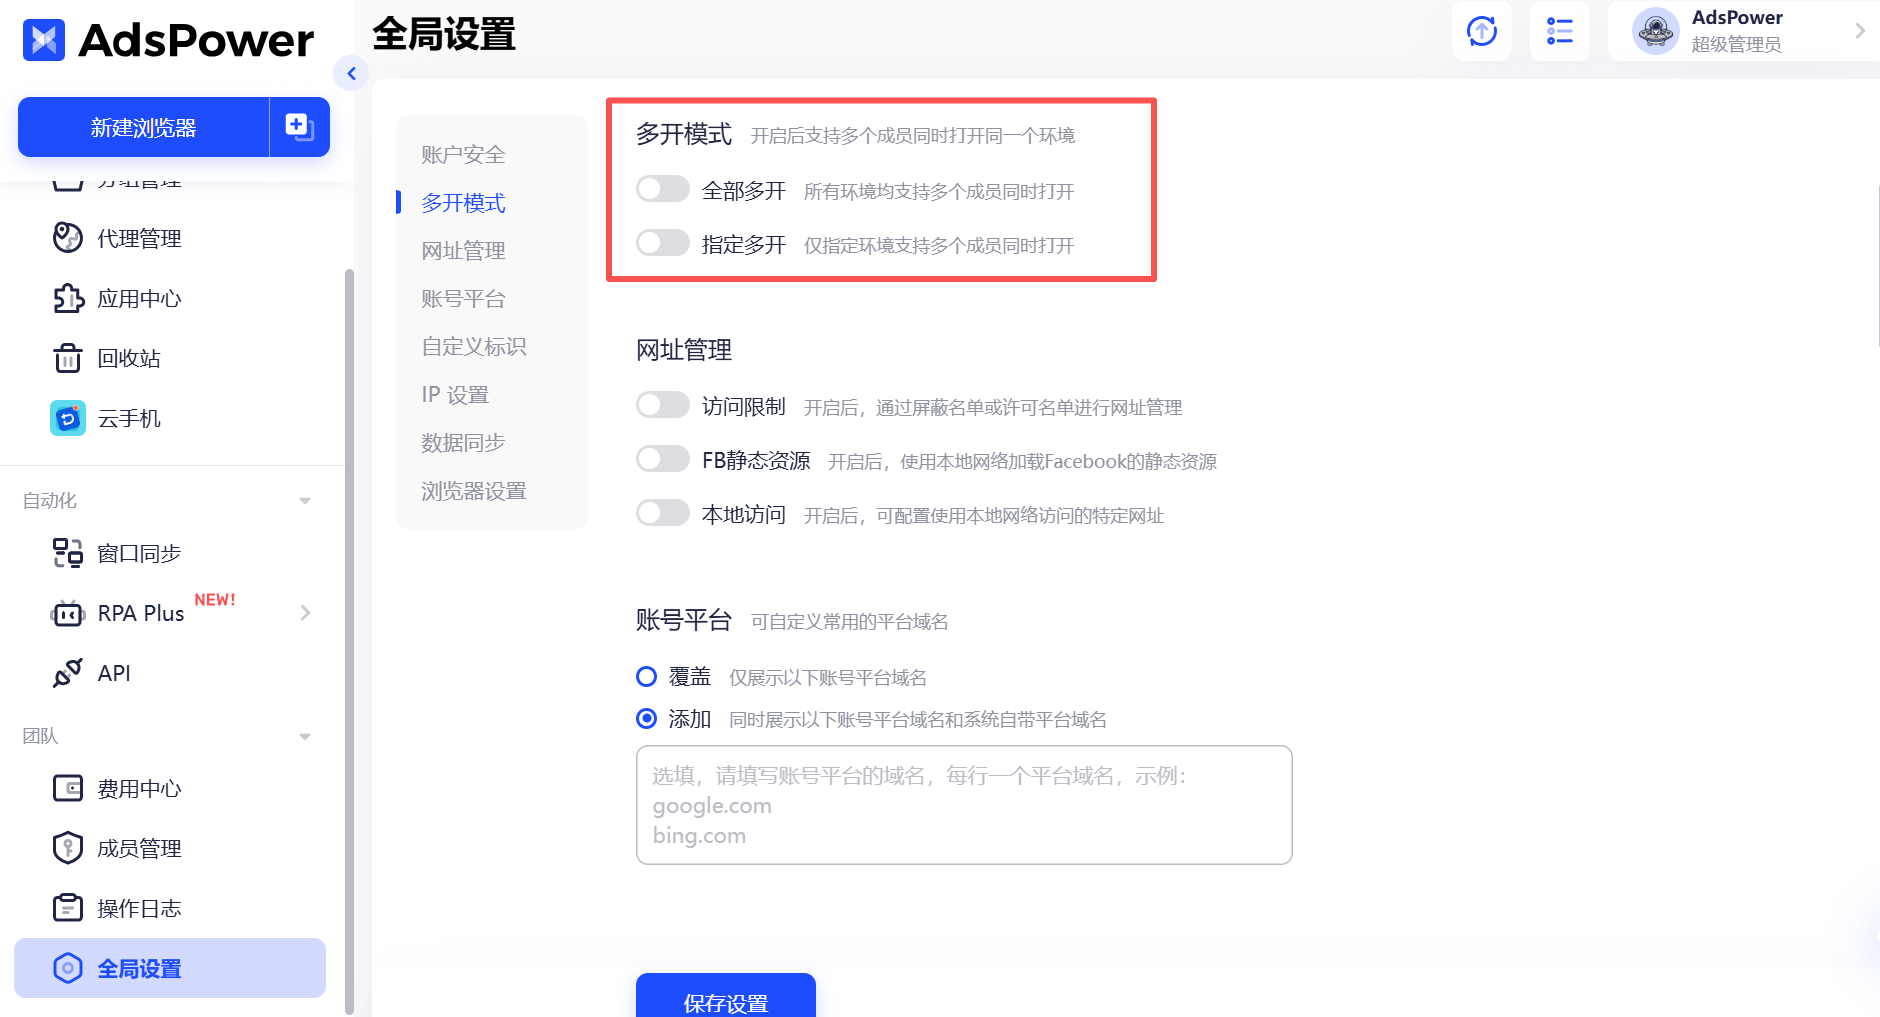Image resolution: width=1880 pixels, height=1017 pixels.
Task: Click the 超级管理员 account label
Action: (1736, 44)
